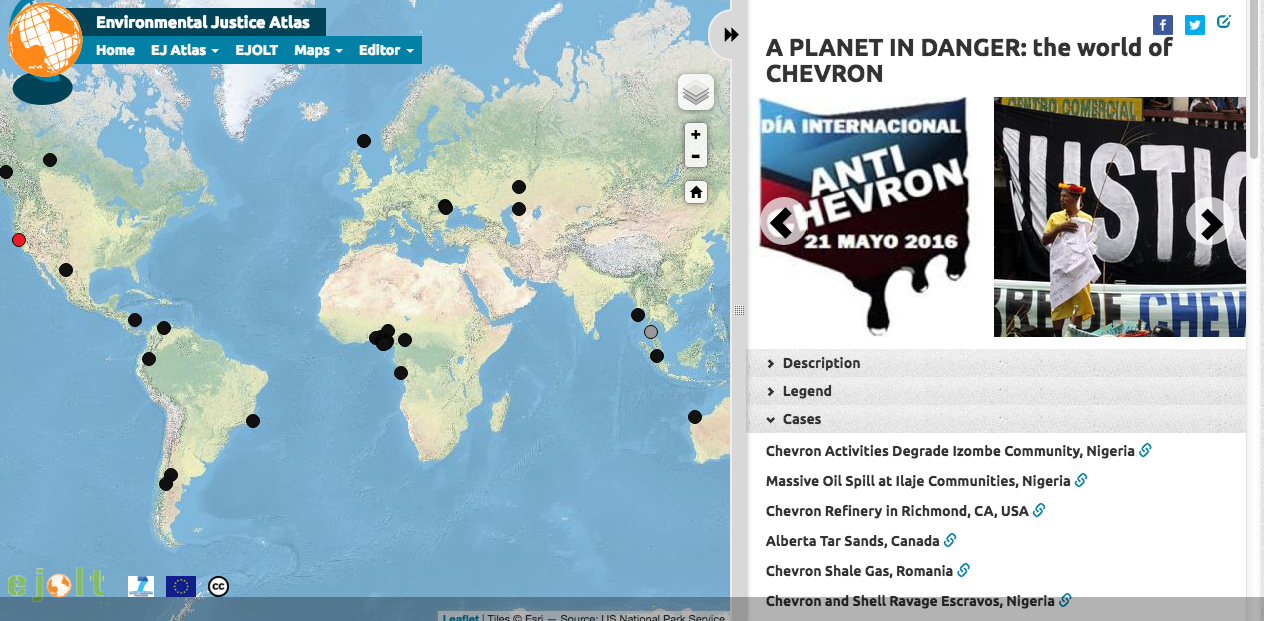Viewport: 1264px width, 621px height.
Task: Open link icon beside Alberta Tar Sands
Action: coord(950,540)
